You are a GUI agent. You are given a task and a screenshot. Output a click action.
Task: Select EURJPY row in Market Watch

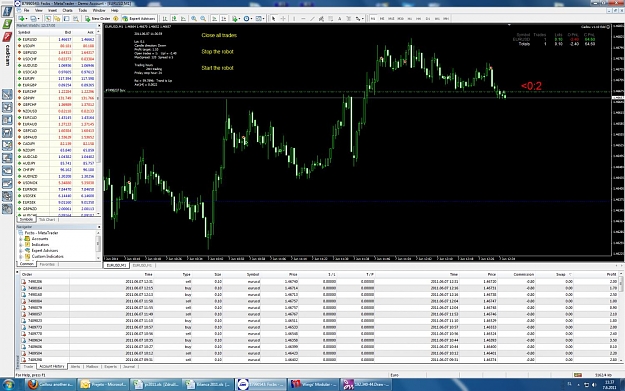tap(56, 79)
